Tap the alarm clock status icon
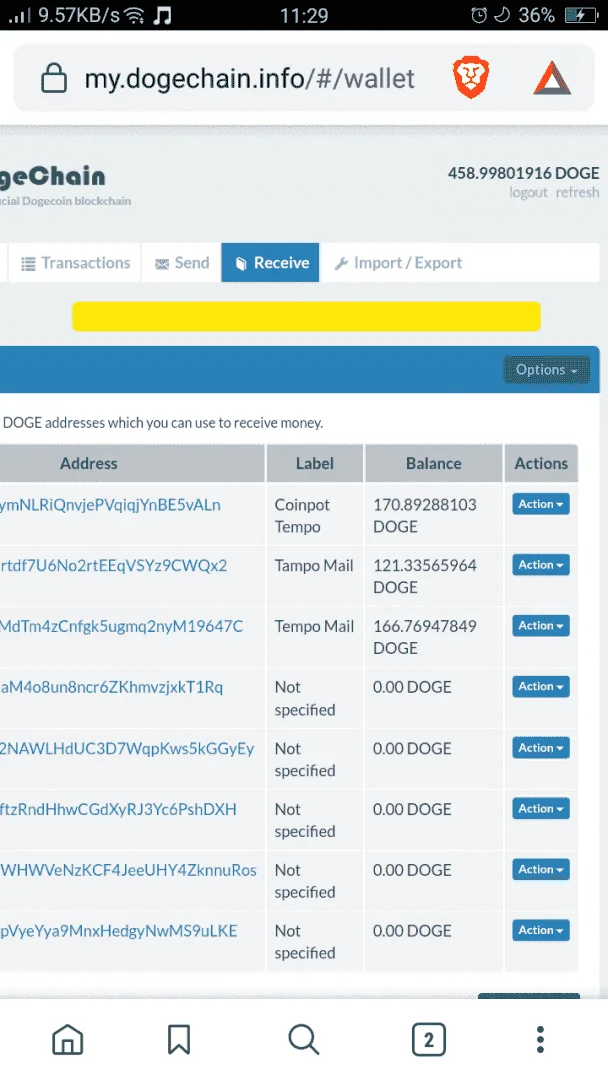The width and height of the screenshot is (608, 1080). [x=479, y=15]
